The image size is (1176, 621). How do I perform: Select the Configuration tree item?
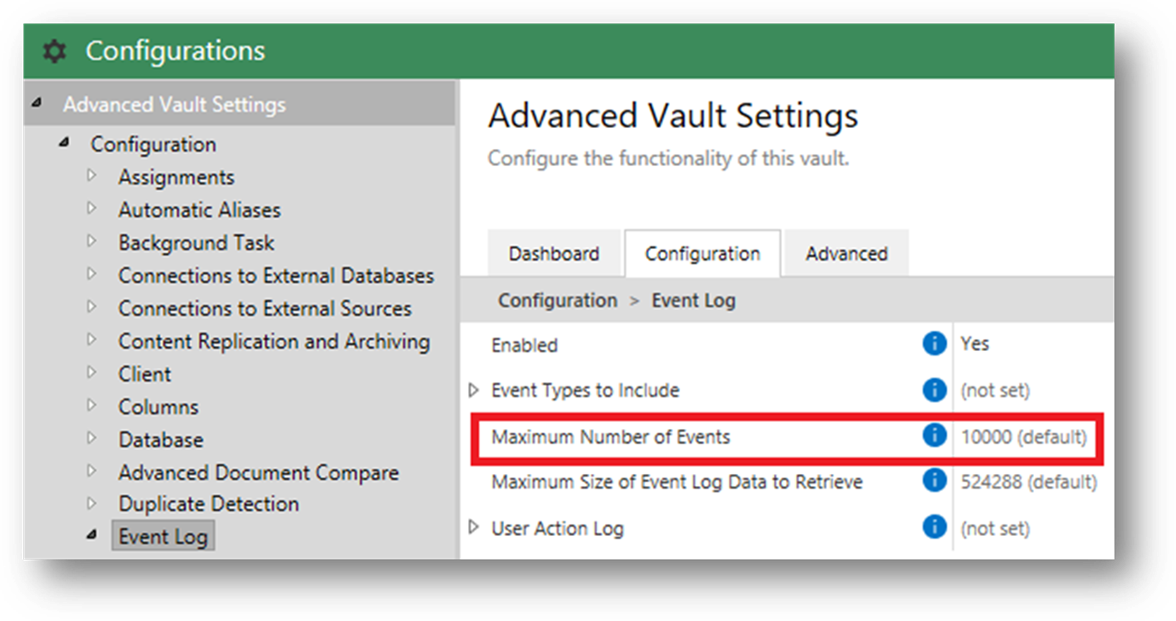(153, 144)
